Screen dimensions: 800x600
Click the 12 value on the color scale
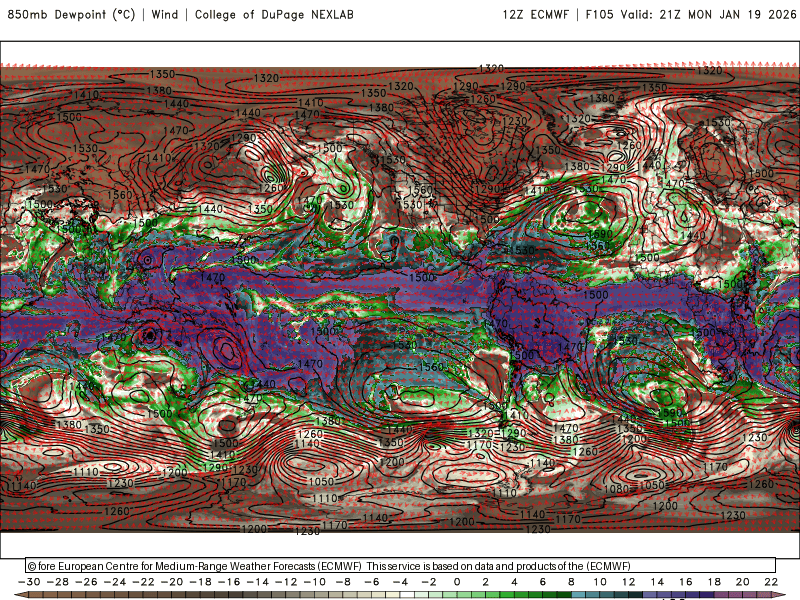[629, 582]
